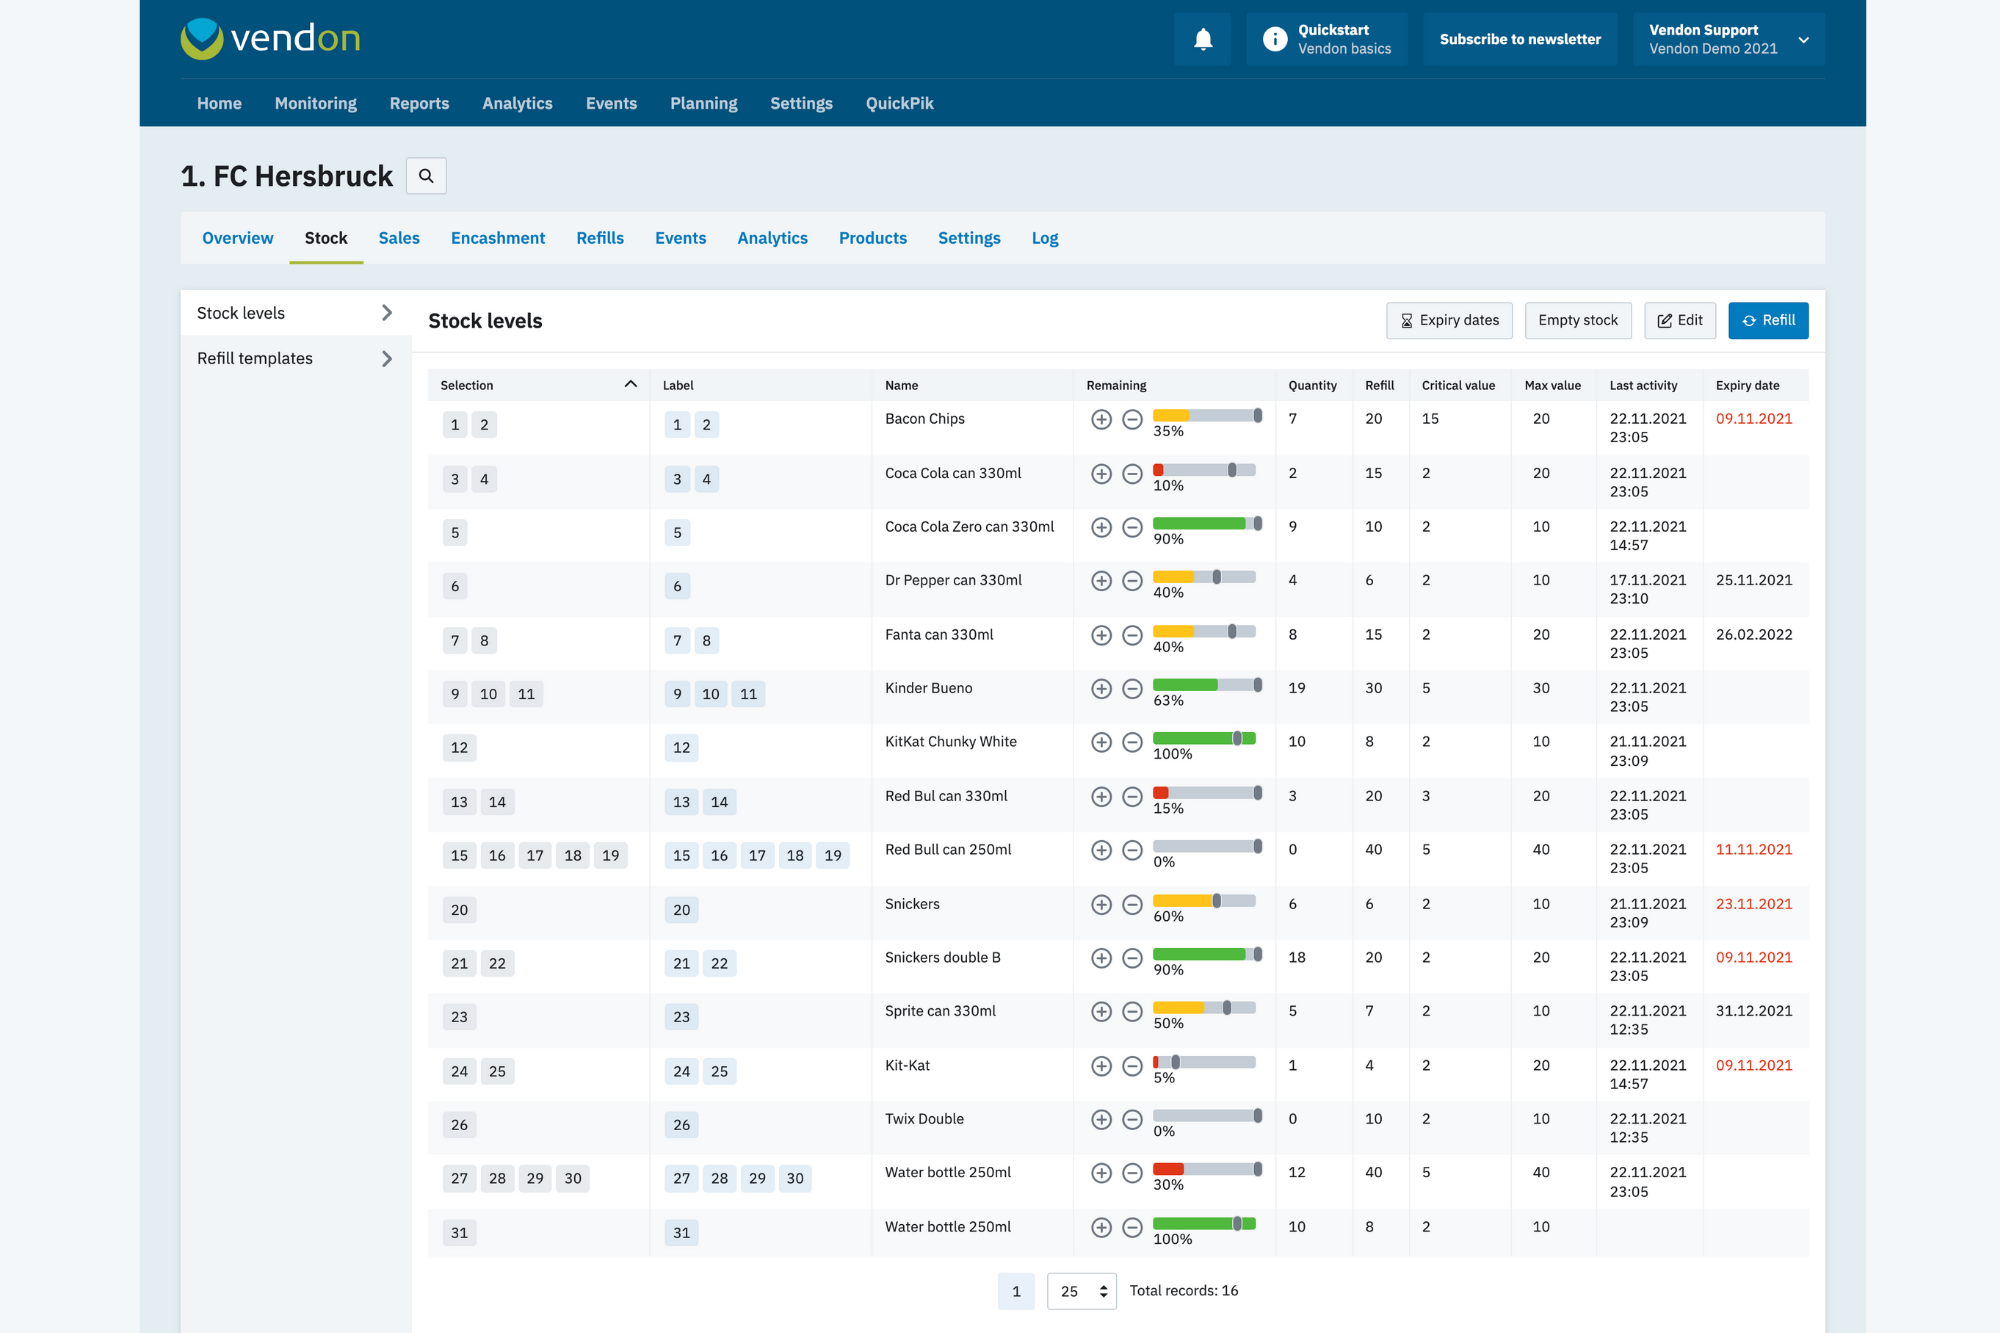
Task: Click the blue Refill button
Action: point(1768,320)
